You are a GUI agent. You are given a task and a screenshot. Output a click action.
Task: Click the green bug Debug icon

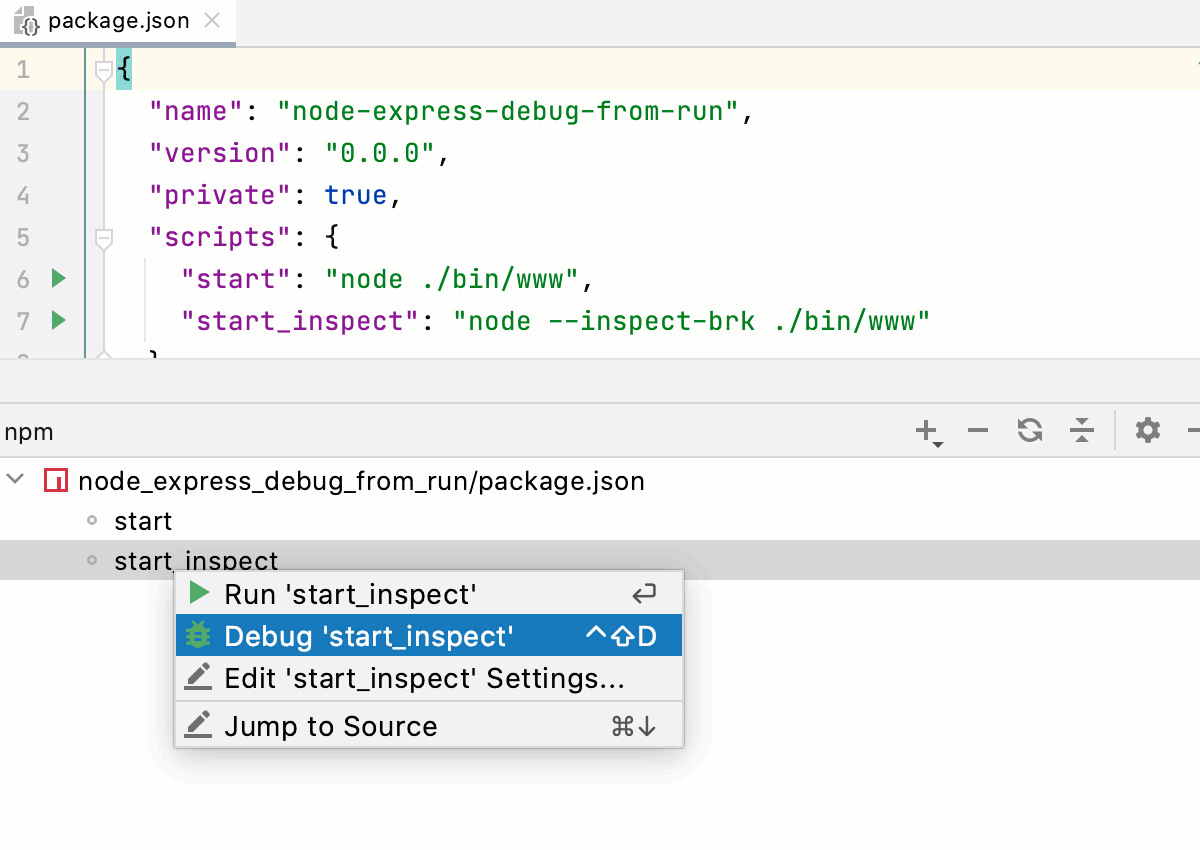pyautogui.click(x=199, y=636)
